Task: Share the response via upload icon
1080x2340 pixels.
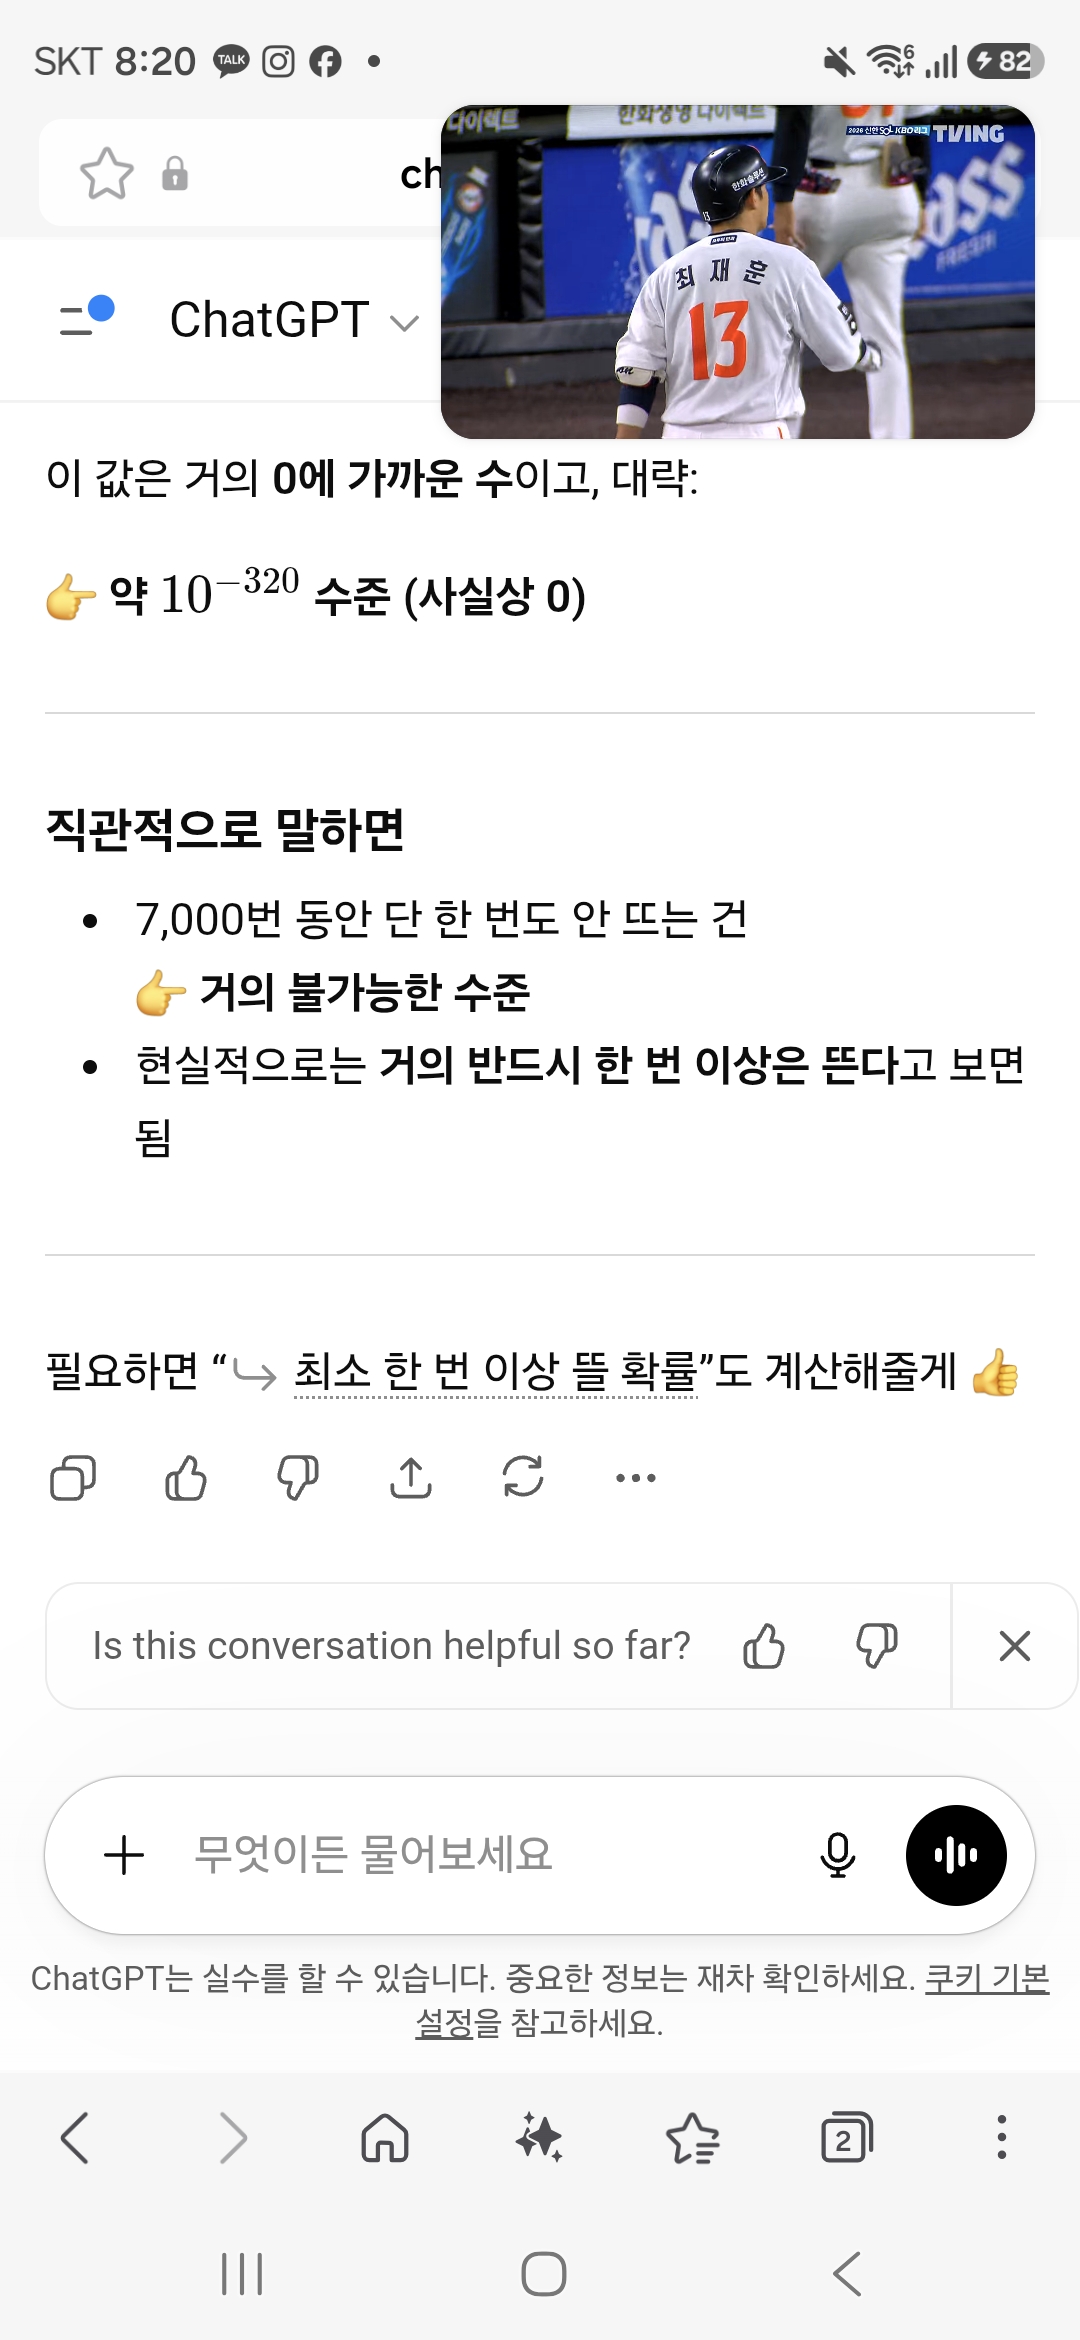Action: pos(411,1477)
